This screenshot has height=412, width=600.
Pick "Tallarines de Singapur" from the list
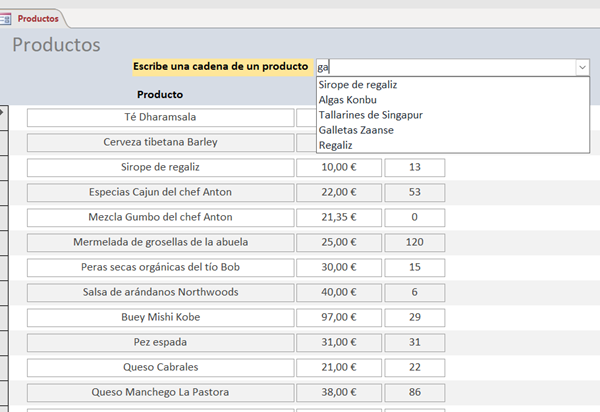(370, 115)
